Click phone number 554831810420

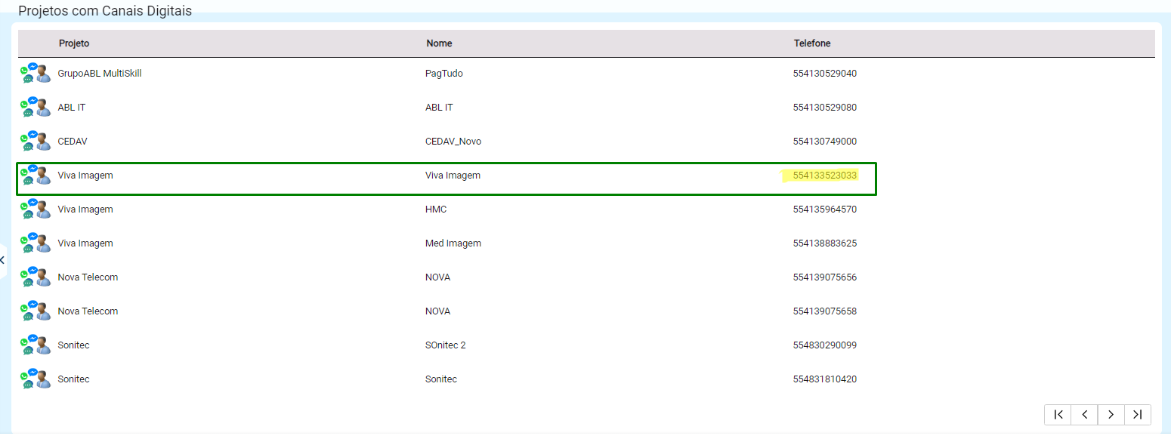point(824,379)
